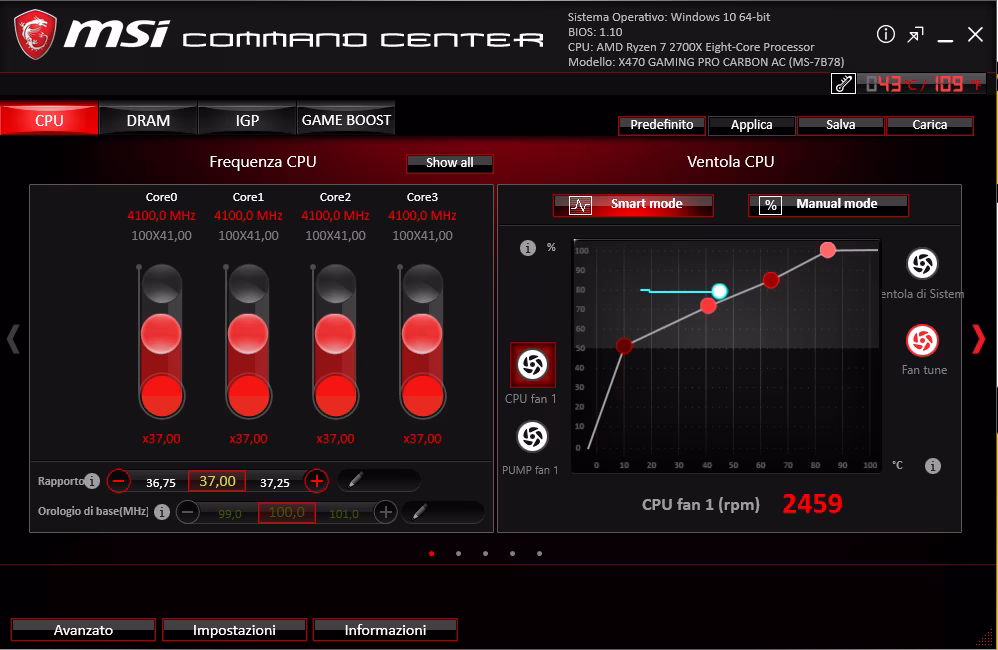The image size is (998, 650).
Task: Click the thermometer temperature icon
Action: [x=843, y=83]
